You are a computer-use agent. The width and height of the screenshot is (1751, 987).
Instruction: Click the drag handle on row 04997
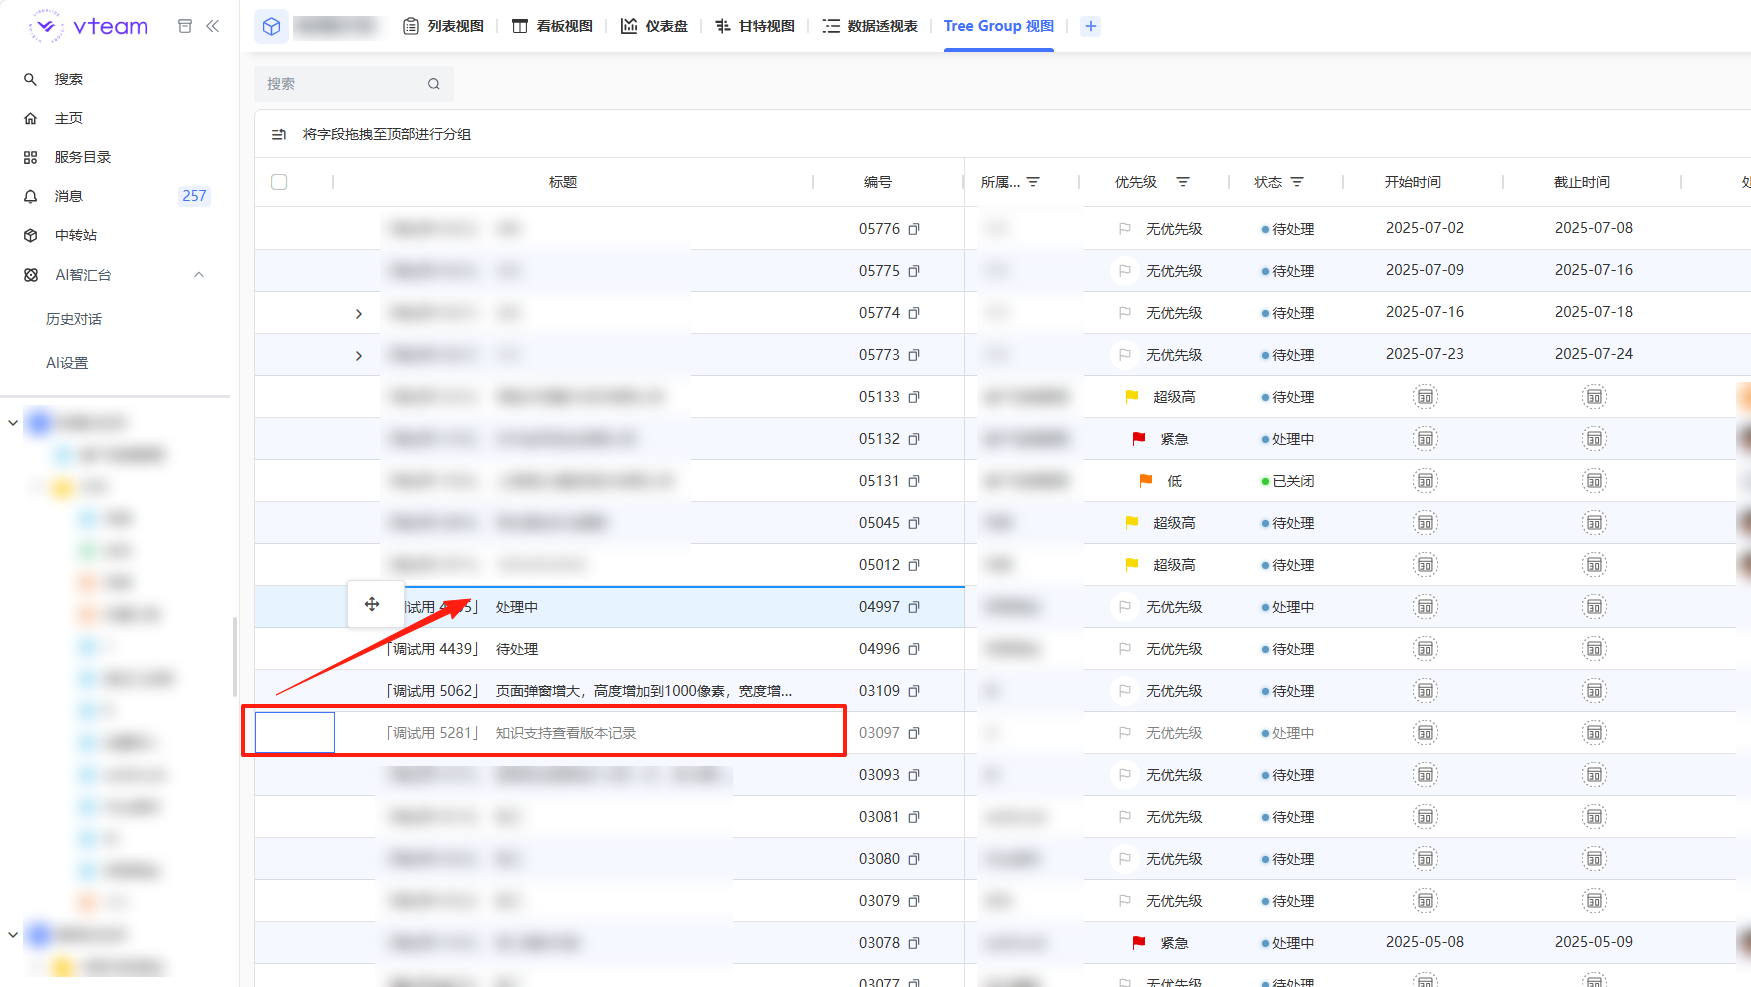372,604
